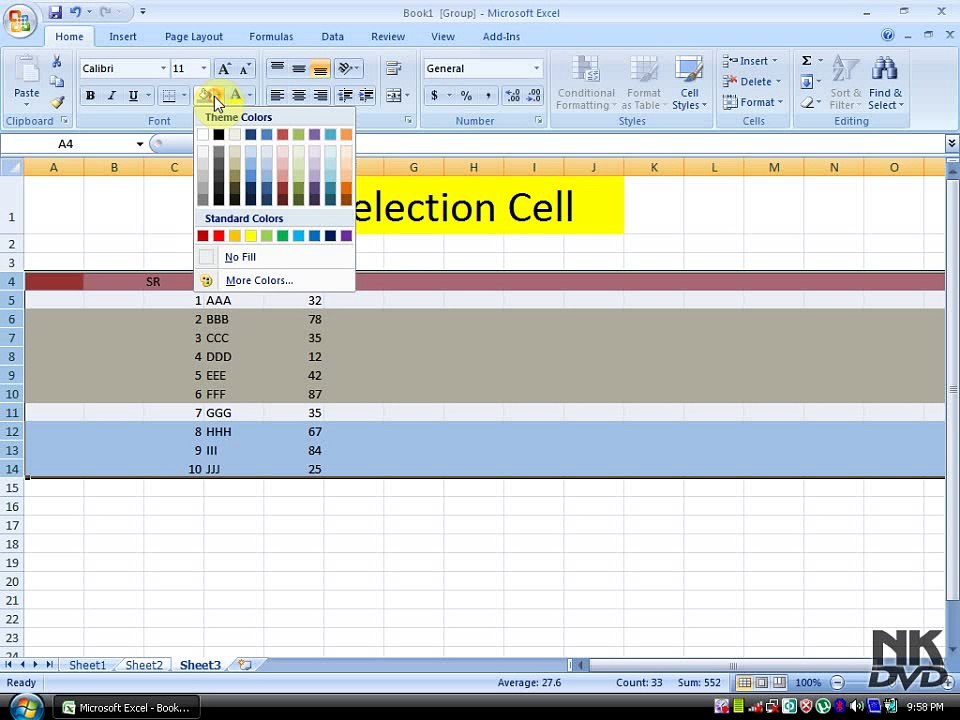Click the Borders icon
This screenshot has width=960, height=720.
pyautogui.click(x=169, y=96)
